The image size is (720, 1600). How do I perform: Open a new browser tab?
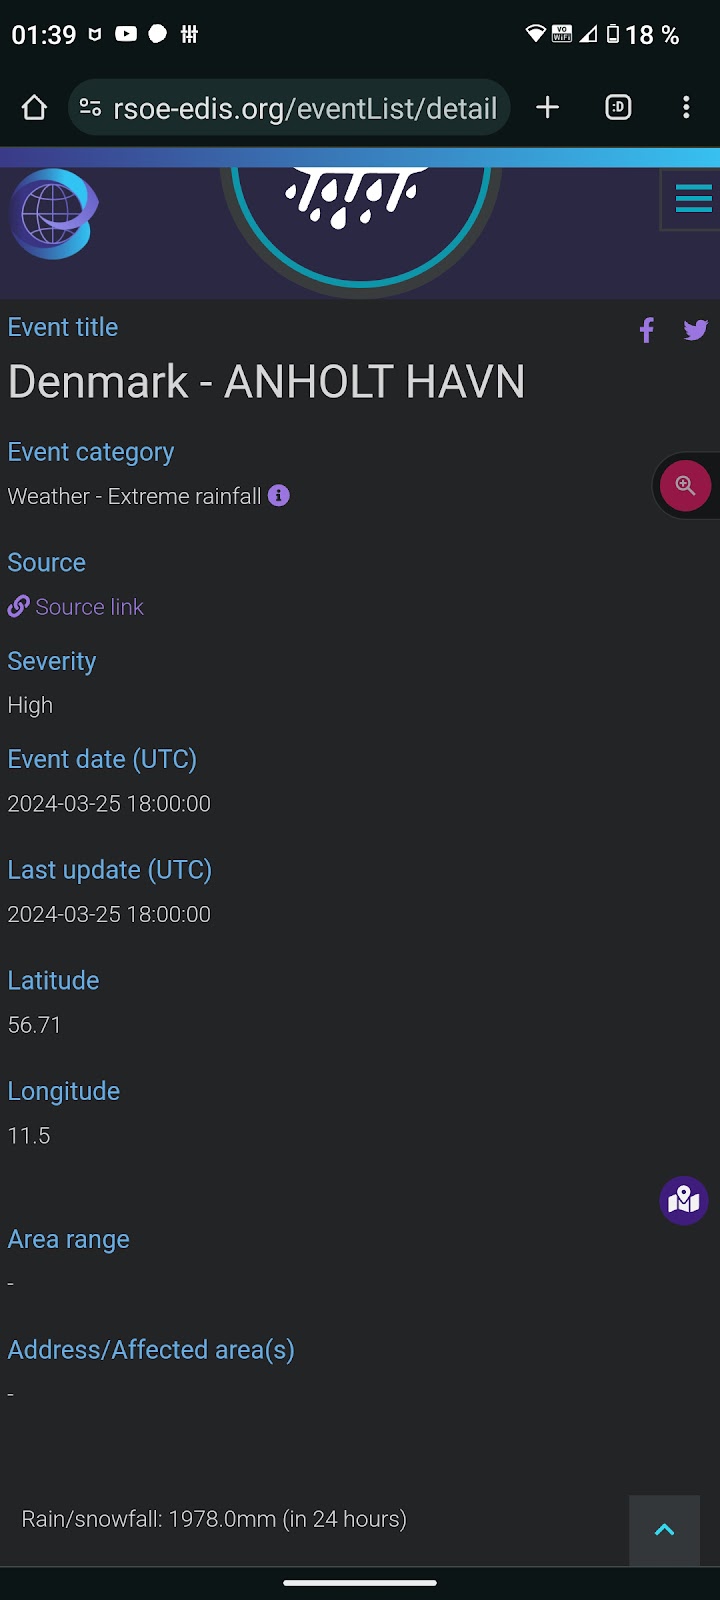click(547, 108)
